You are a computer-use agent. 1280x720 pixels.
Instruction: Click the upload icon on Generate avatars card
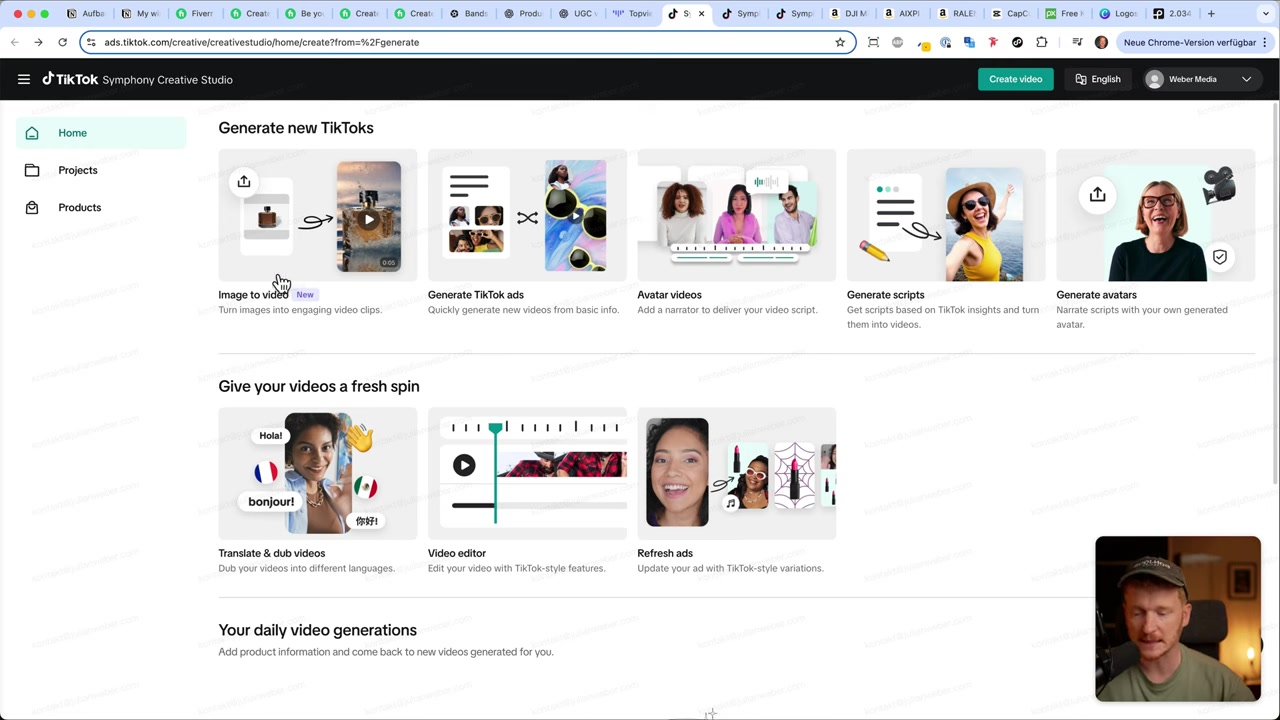point(1097,194)
